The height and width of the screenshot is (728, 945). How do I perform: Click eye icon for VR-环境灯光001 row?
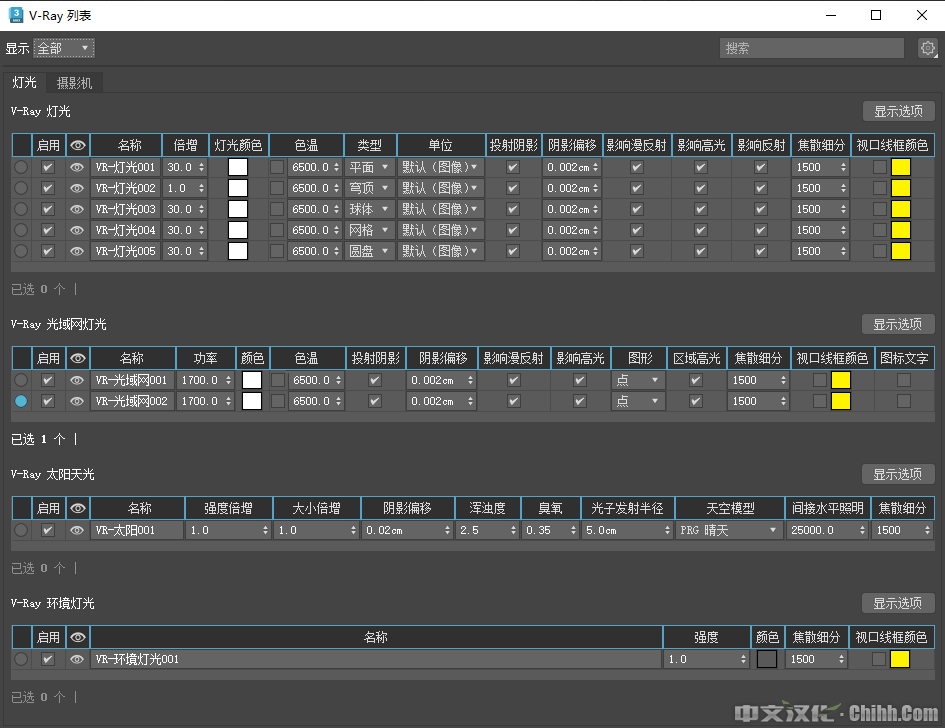[77, 659]
